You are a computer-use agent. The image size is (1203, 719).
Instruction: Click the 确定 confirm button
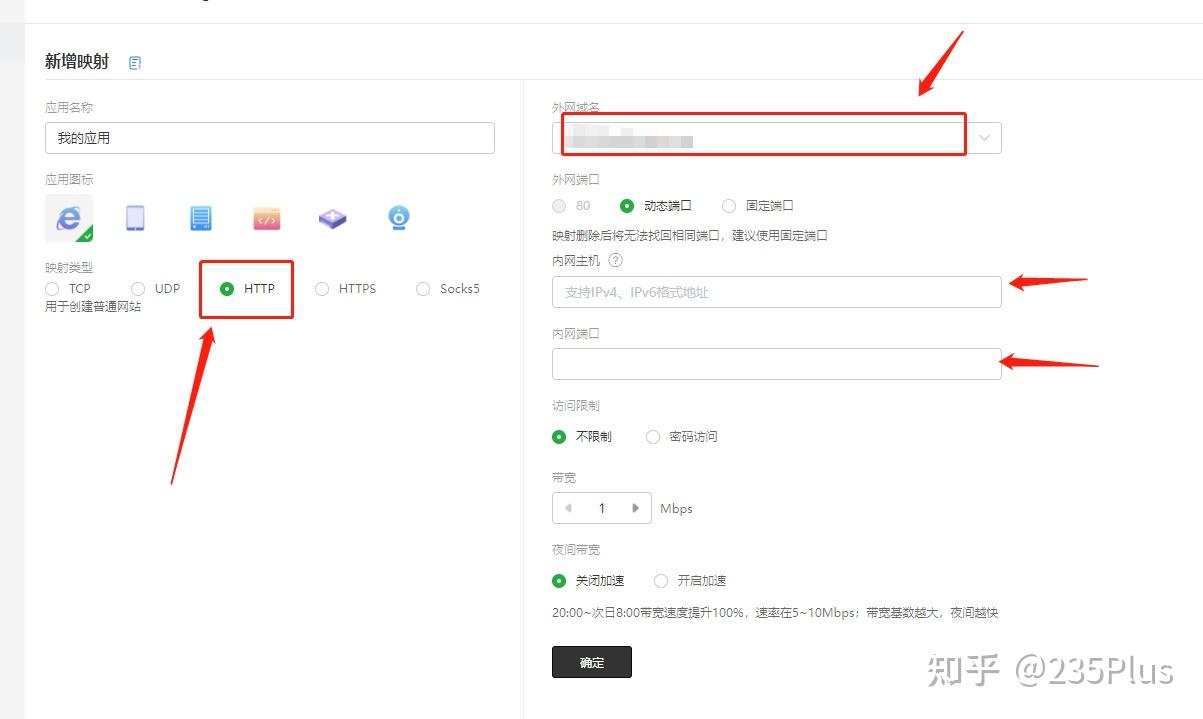[x=591, y=662]
